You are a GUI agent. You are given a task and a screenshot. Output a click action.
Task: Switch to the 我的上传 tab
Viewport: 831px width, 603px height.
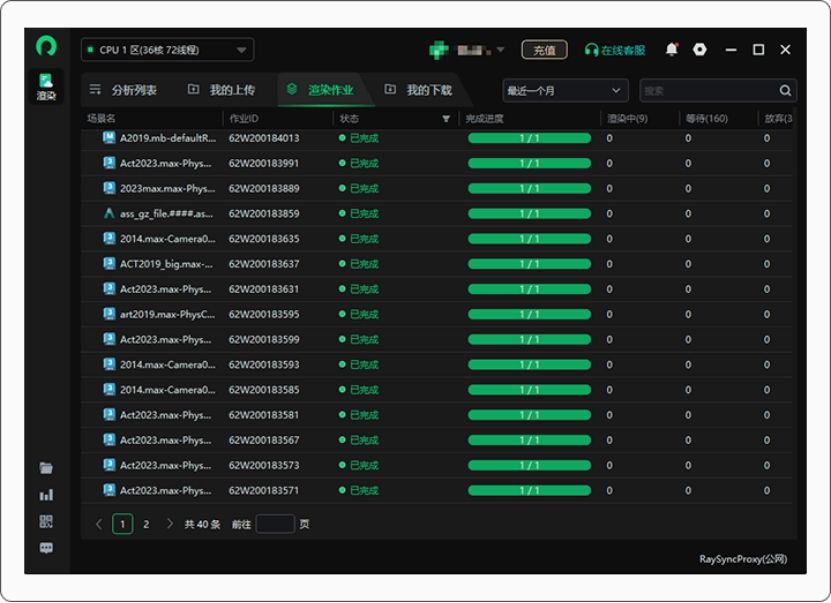point(222,90)
